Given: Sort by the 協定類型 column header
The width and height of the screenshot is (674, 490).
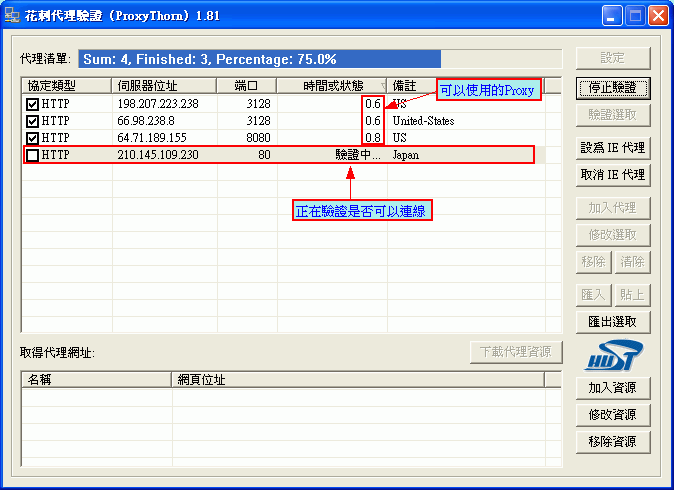Looking at the screenshot, I should click(67, 86).
